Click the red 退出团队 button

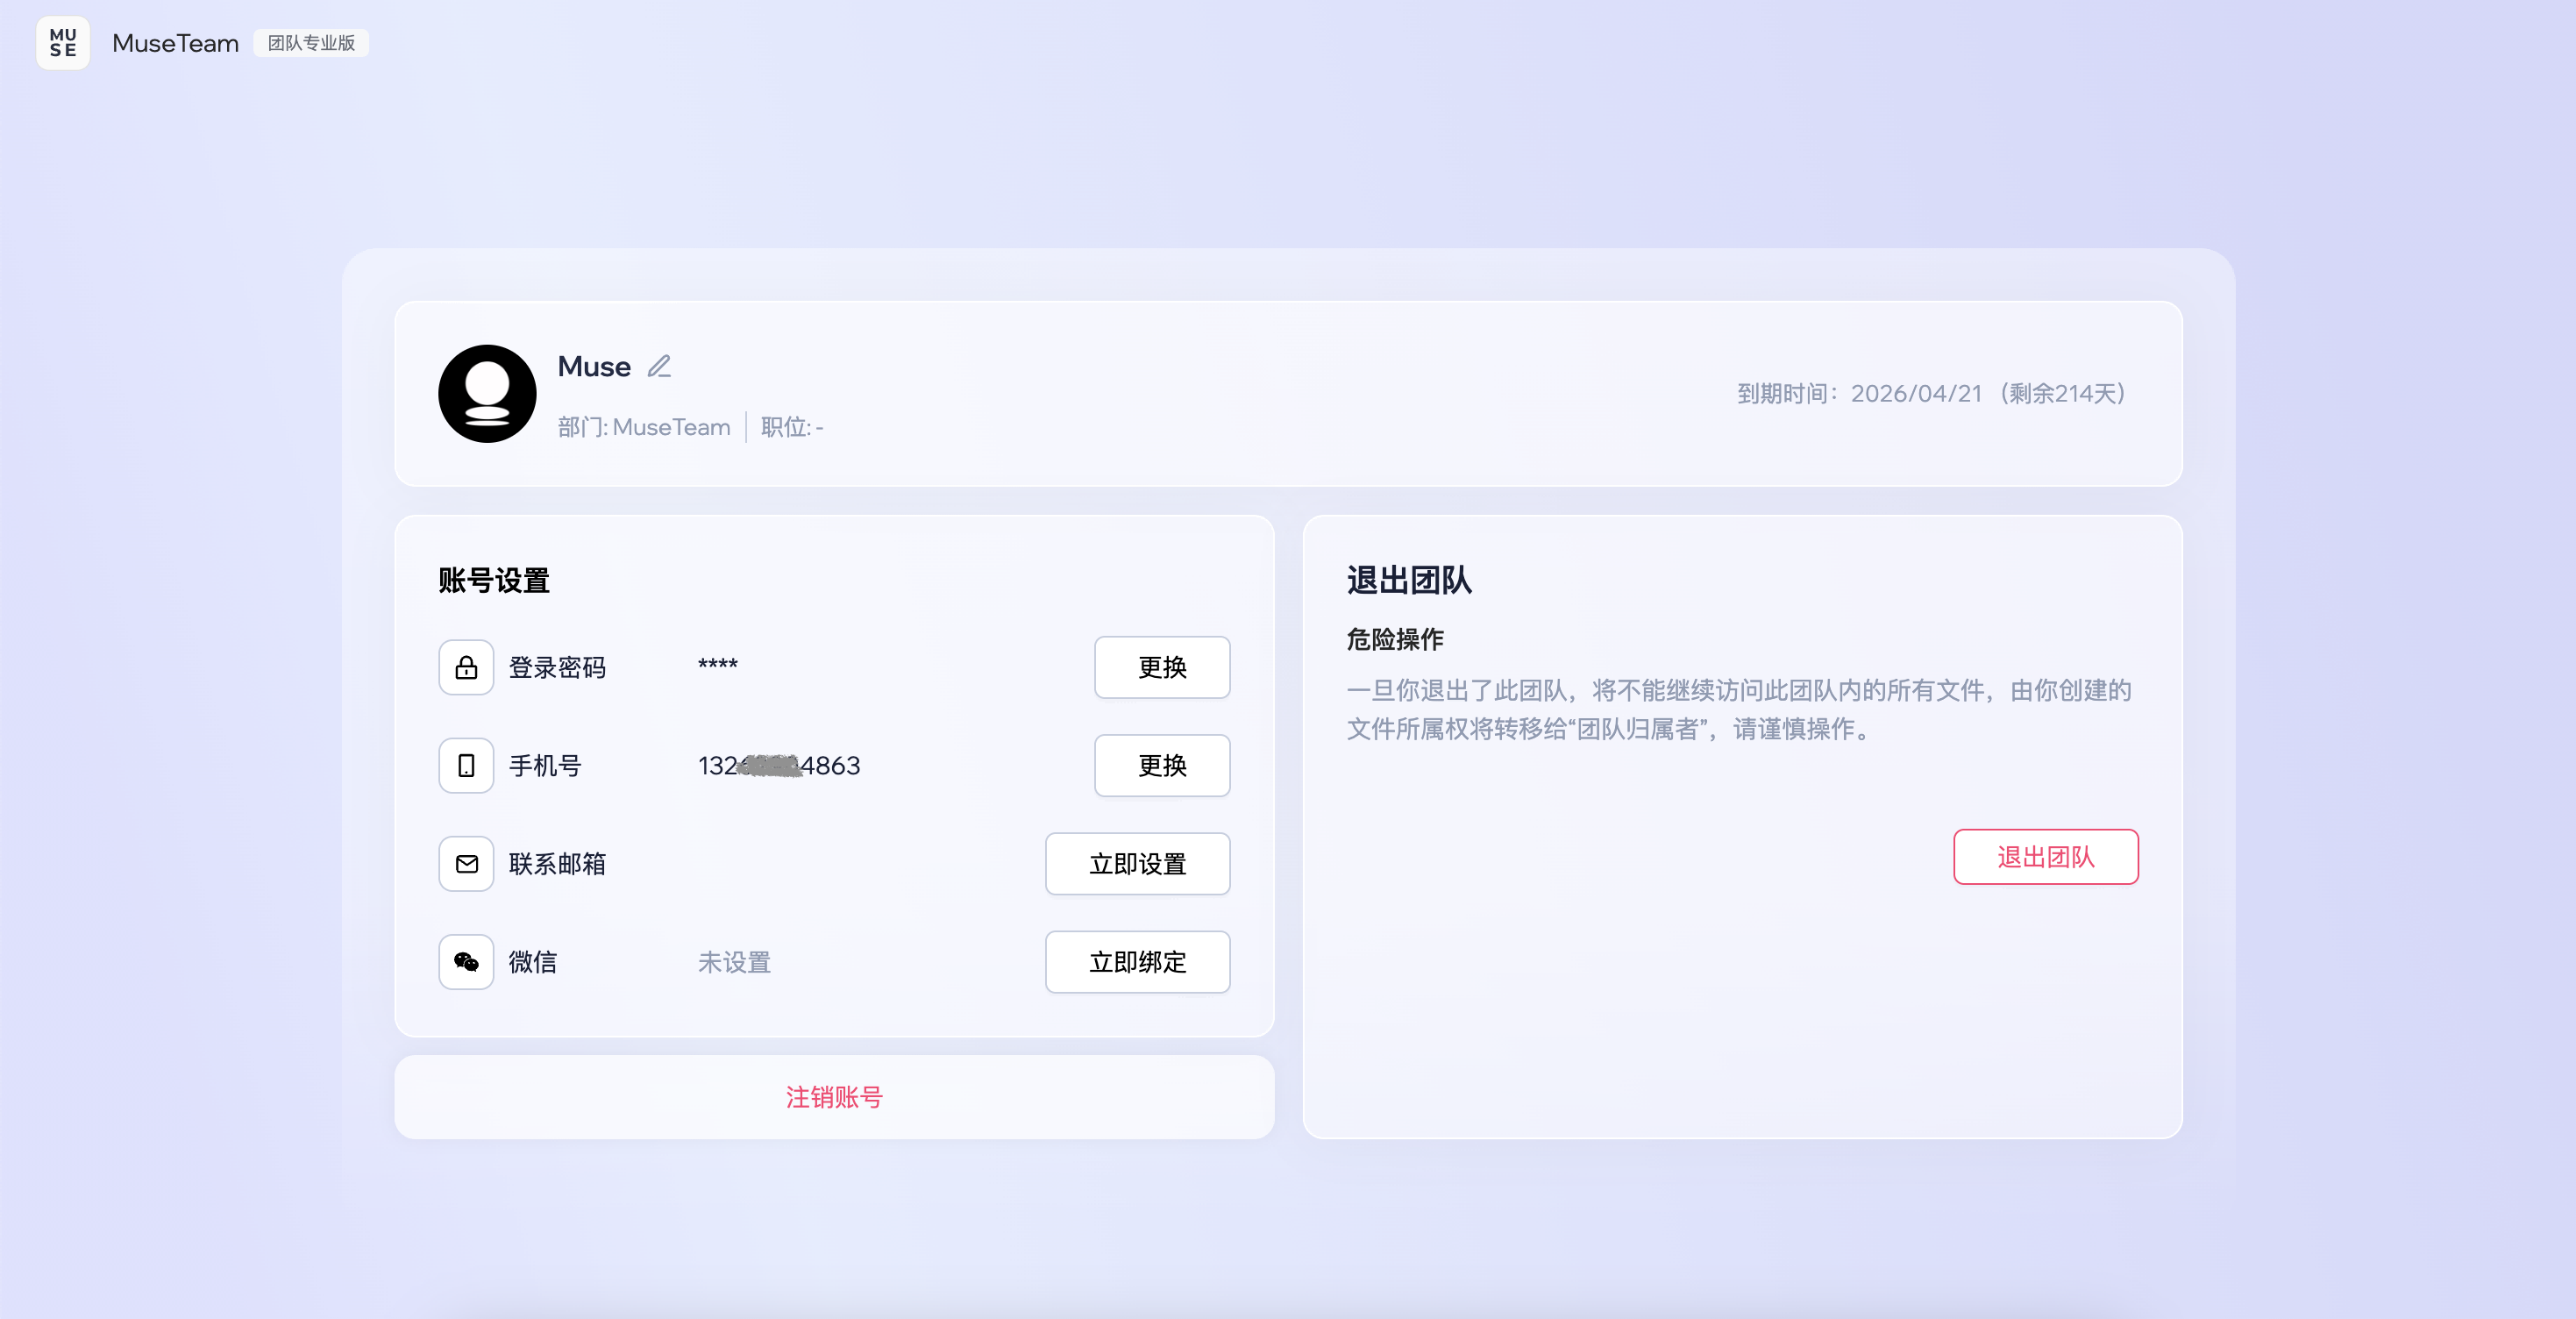(2045, 857)
